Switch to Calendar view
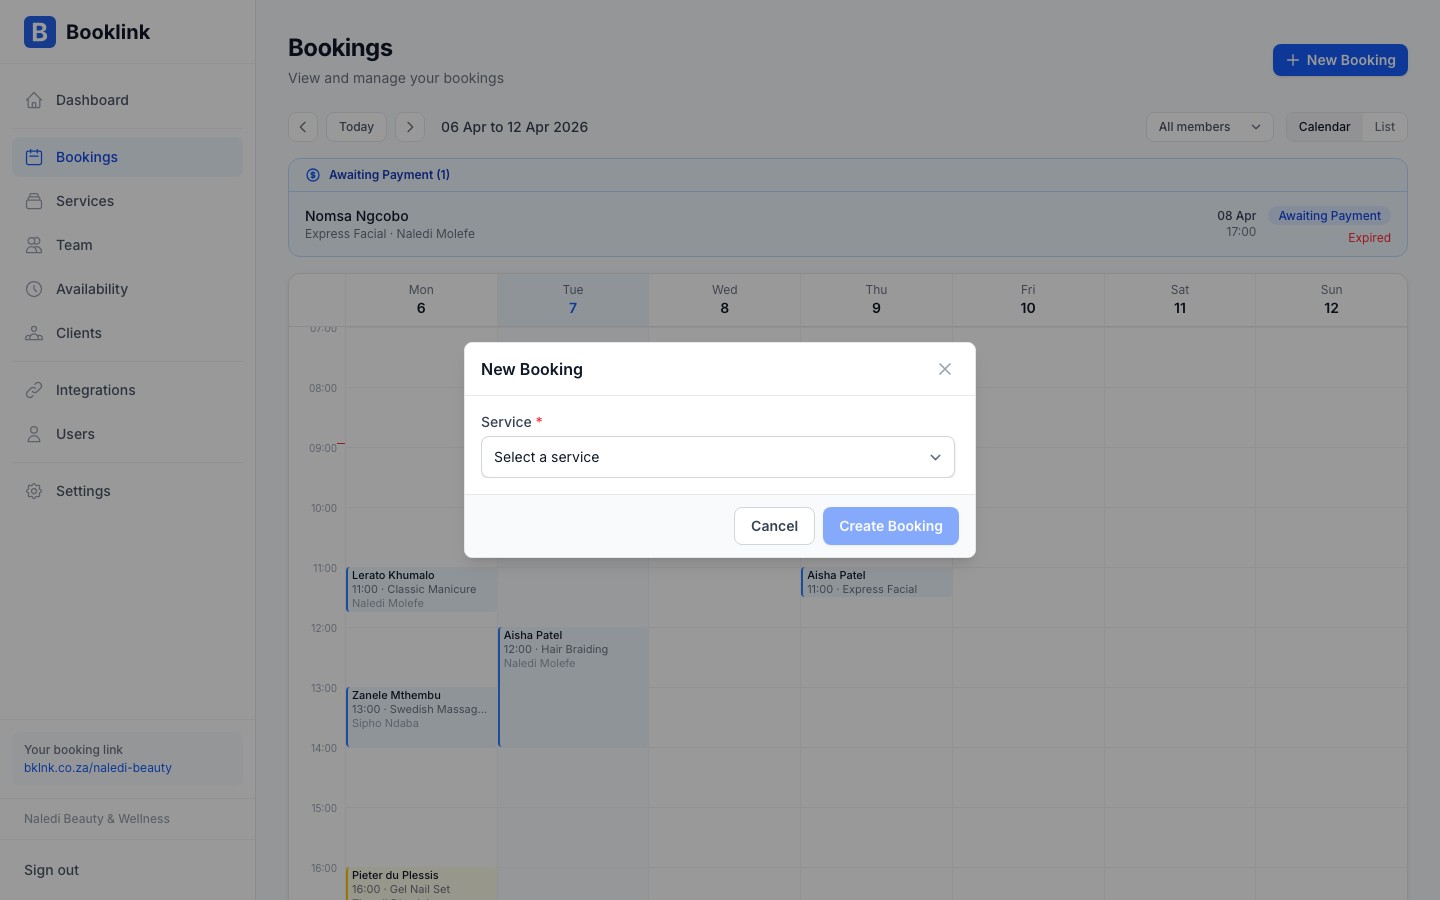 tap(1324, 127)
